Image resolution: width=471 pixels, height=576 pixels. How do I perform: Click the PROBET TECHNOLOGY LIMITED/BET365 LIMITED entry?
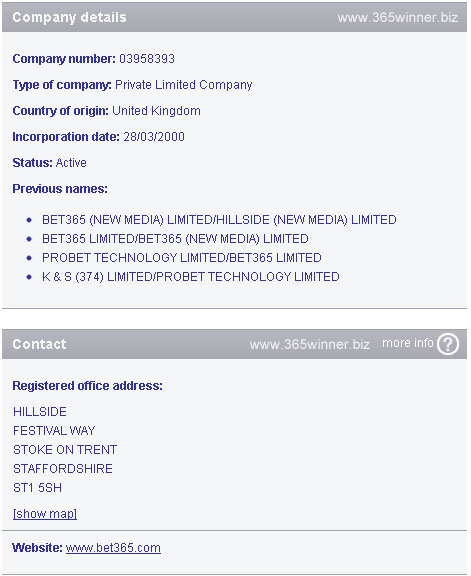[x=182, y=258]
